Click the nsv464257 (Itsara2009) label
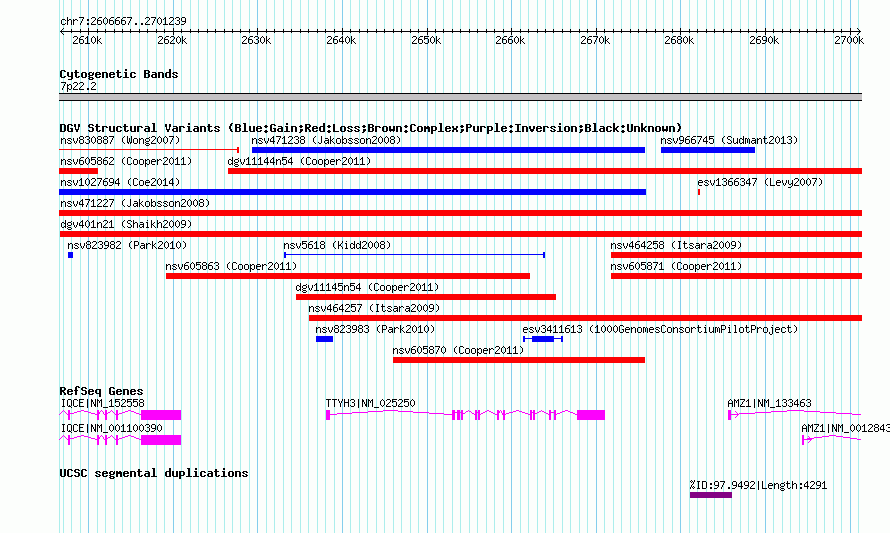 [374, 308]
